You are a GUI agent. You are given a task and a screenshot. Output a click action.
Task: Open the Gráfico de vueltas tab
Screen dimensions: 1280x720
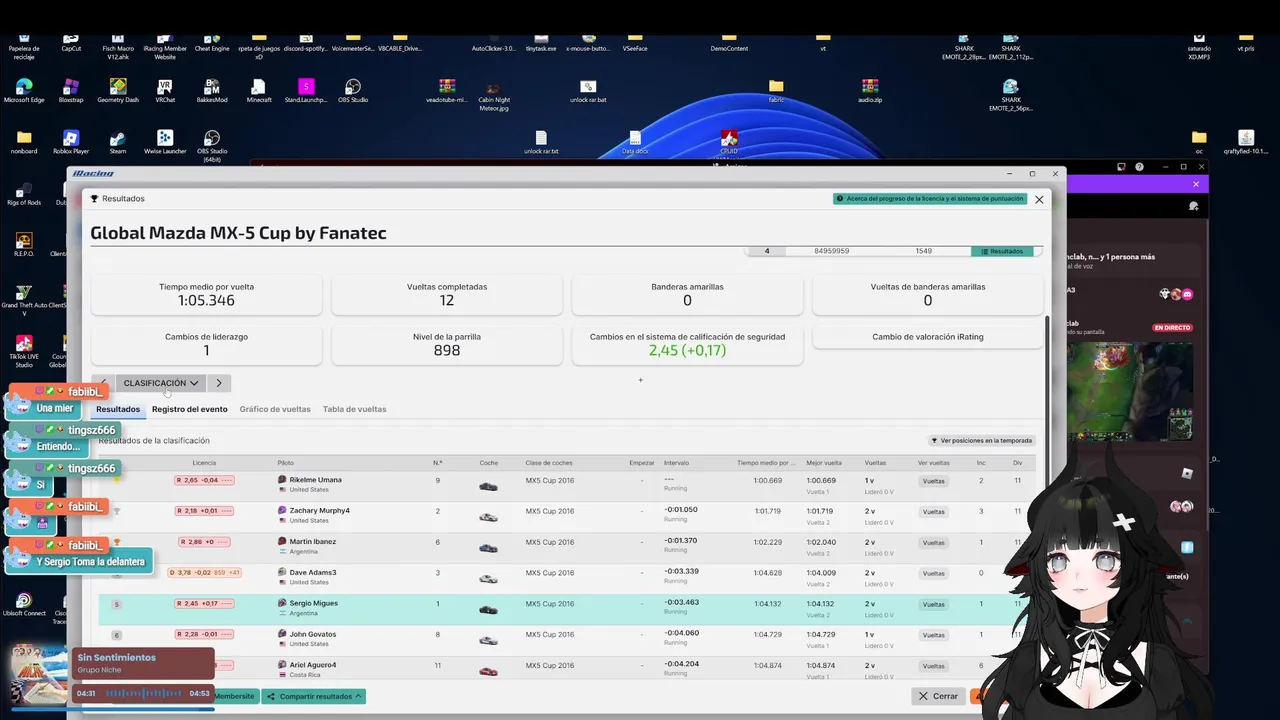pyautogui.click(x=275, y=409)
